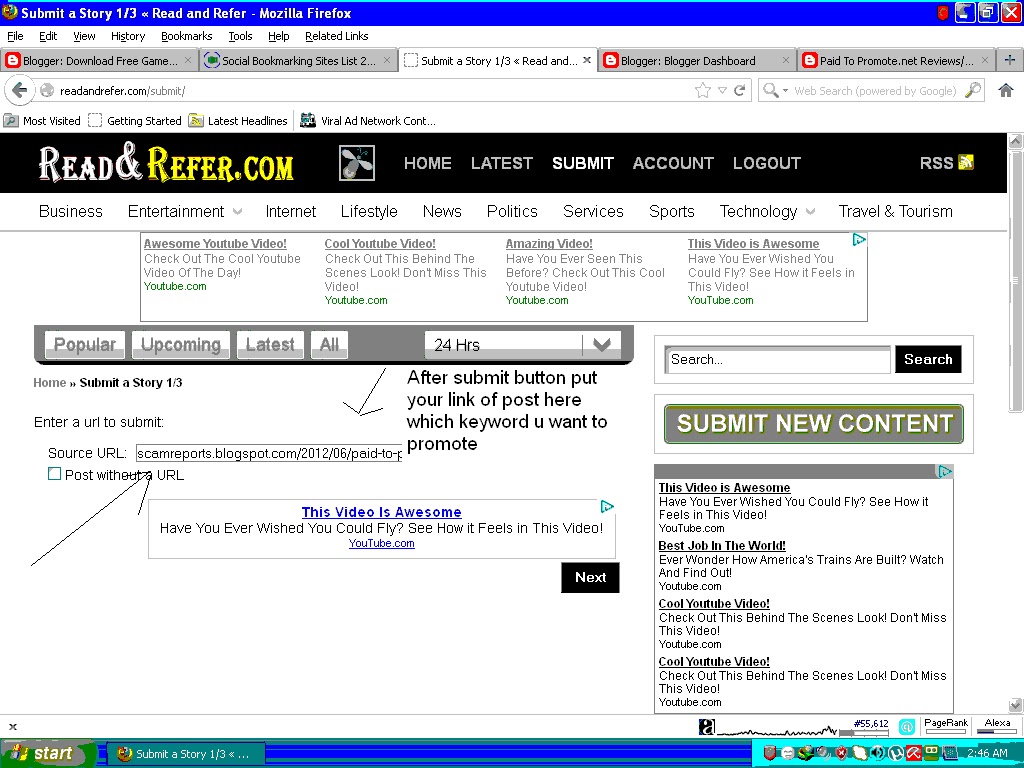Expand the Entertainment category arrow
This screenshot has height=768, width=1024.
pos(238,212)
